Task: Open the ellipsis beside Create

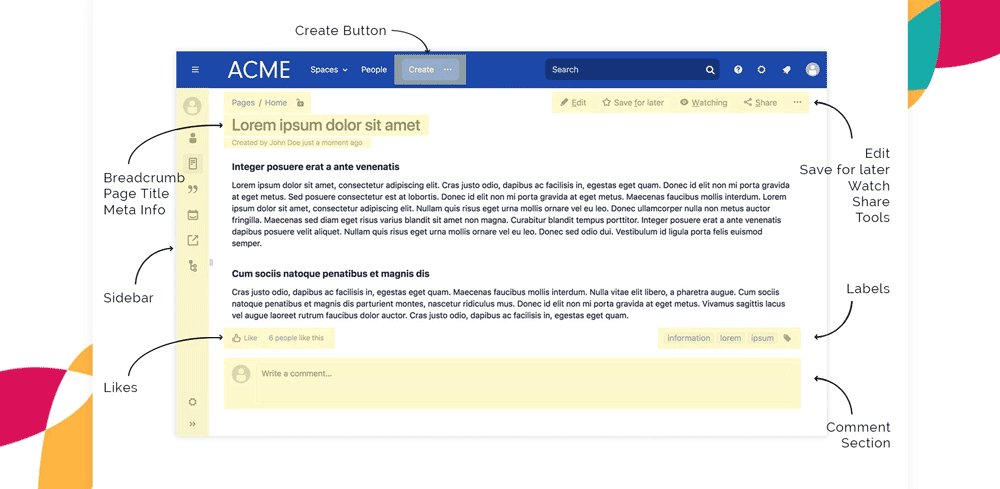Action: click(448, 69)
